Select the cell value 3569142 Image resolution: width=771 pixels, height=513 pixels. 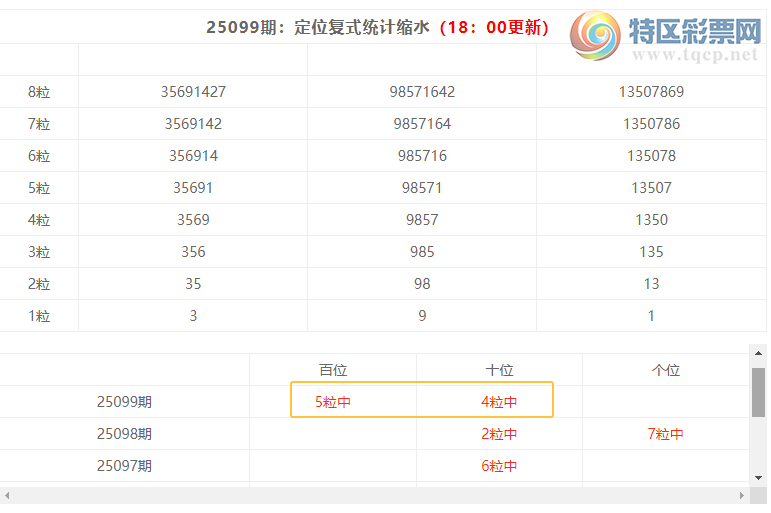(193, 124)
